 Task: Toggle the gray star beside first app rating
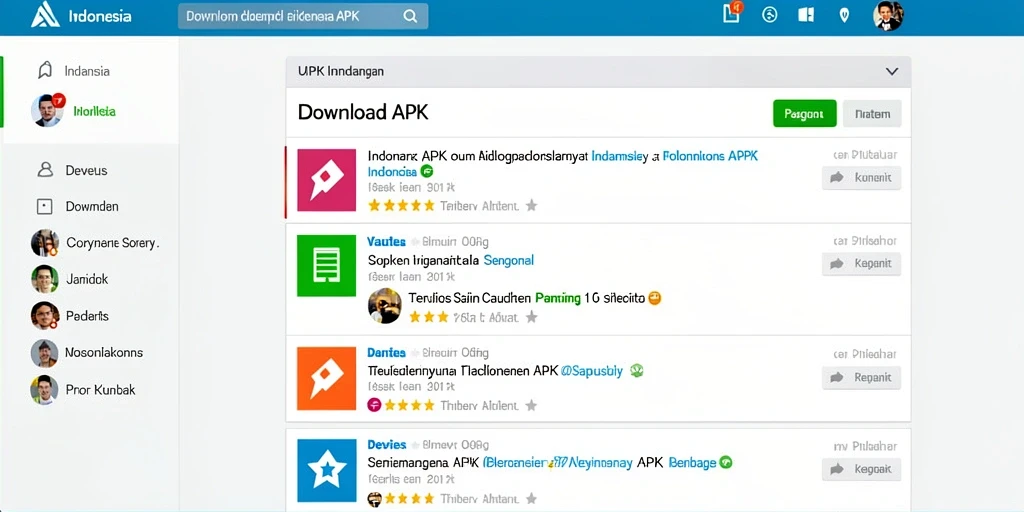pos(532,206)
